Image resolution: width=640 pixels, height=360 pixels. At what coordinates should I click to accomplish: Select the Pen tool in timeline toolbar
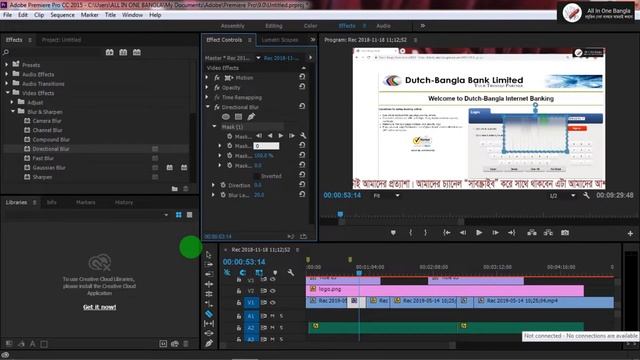coord(209,343)
